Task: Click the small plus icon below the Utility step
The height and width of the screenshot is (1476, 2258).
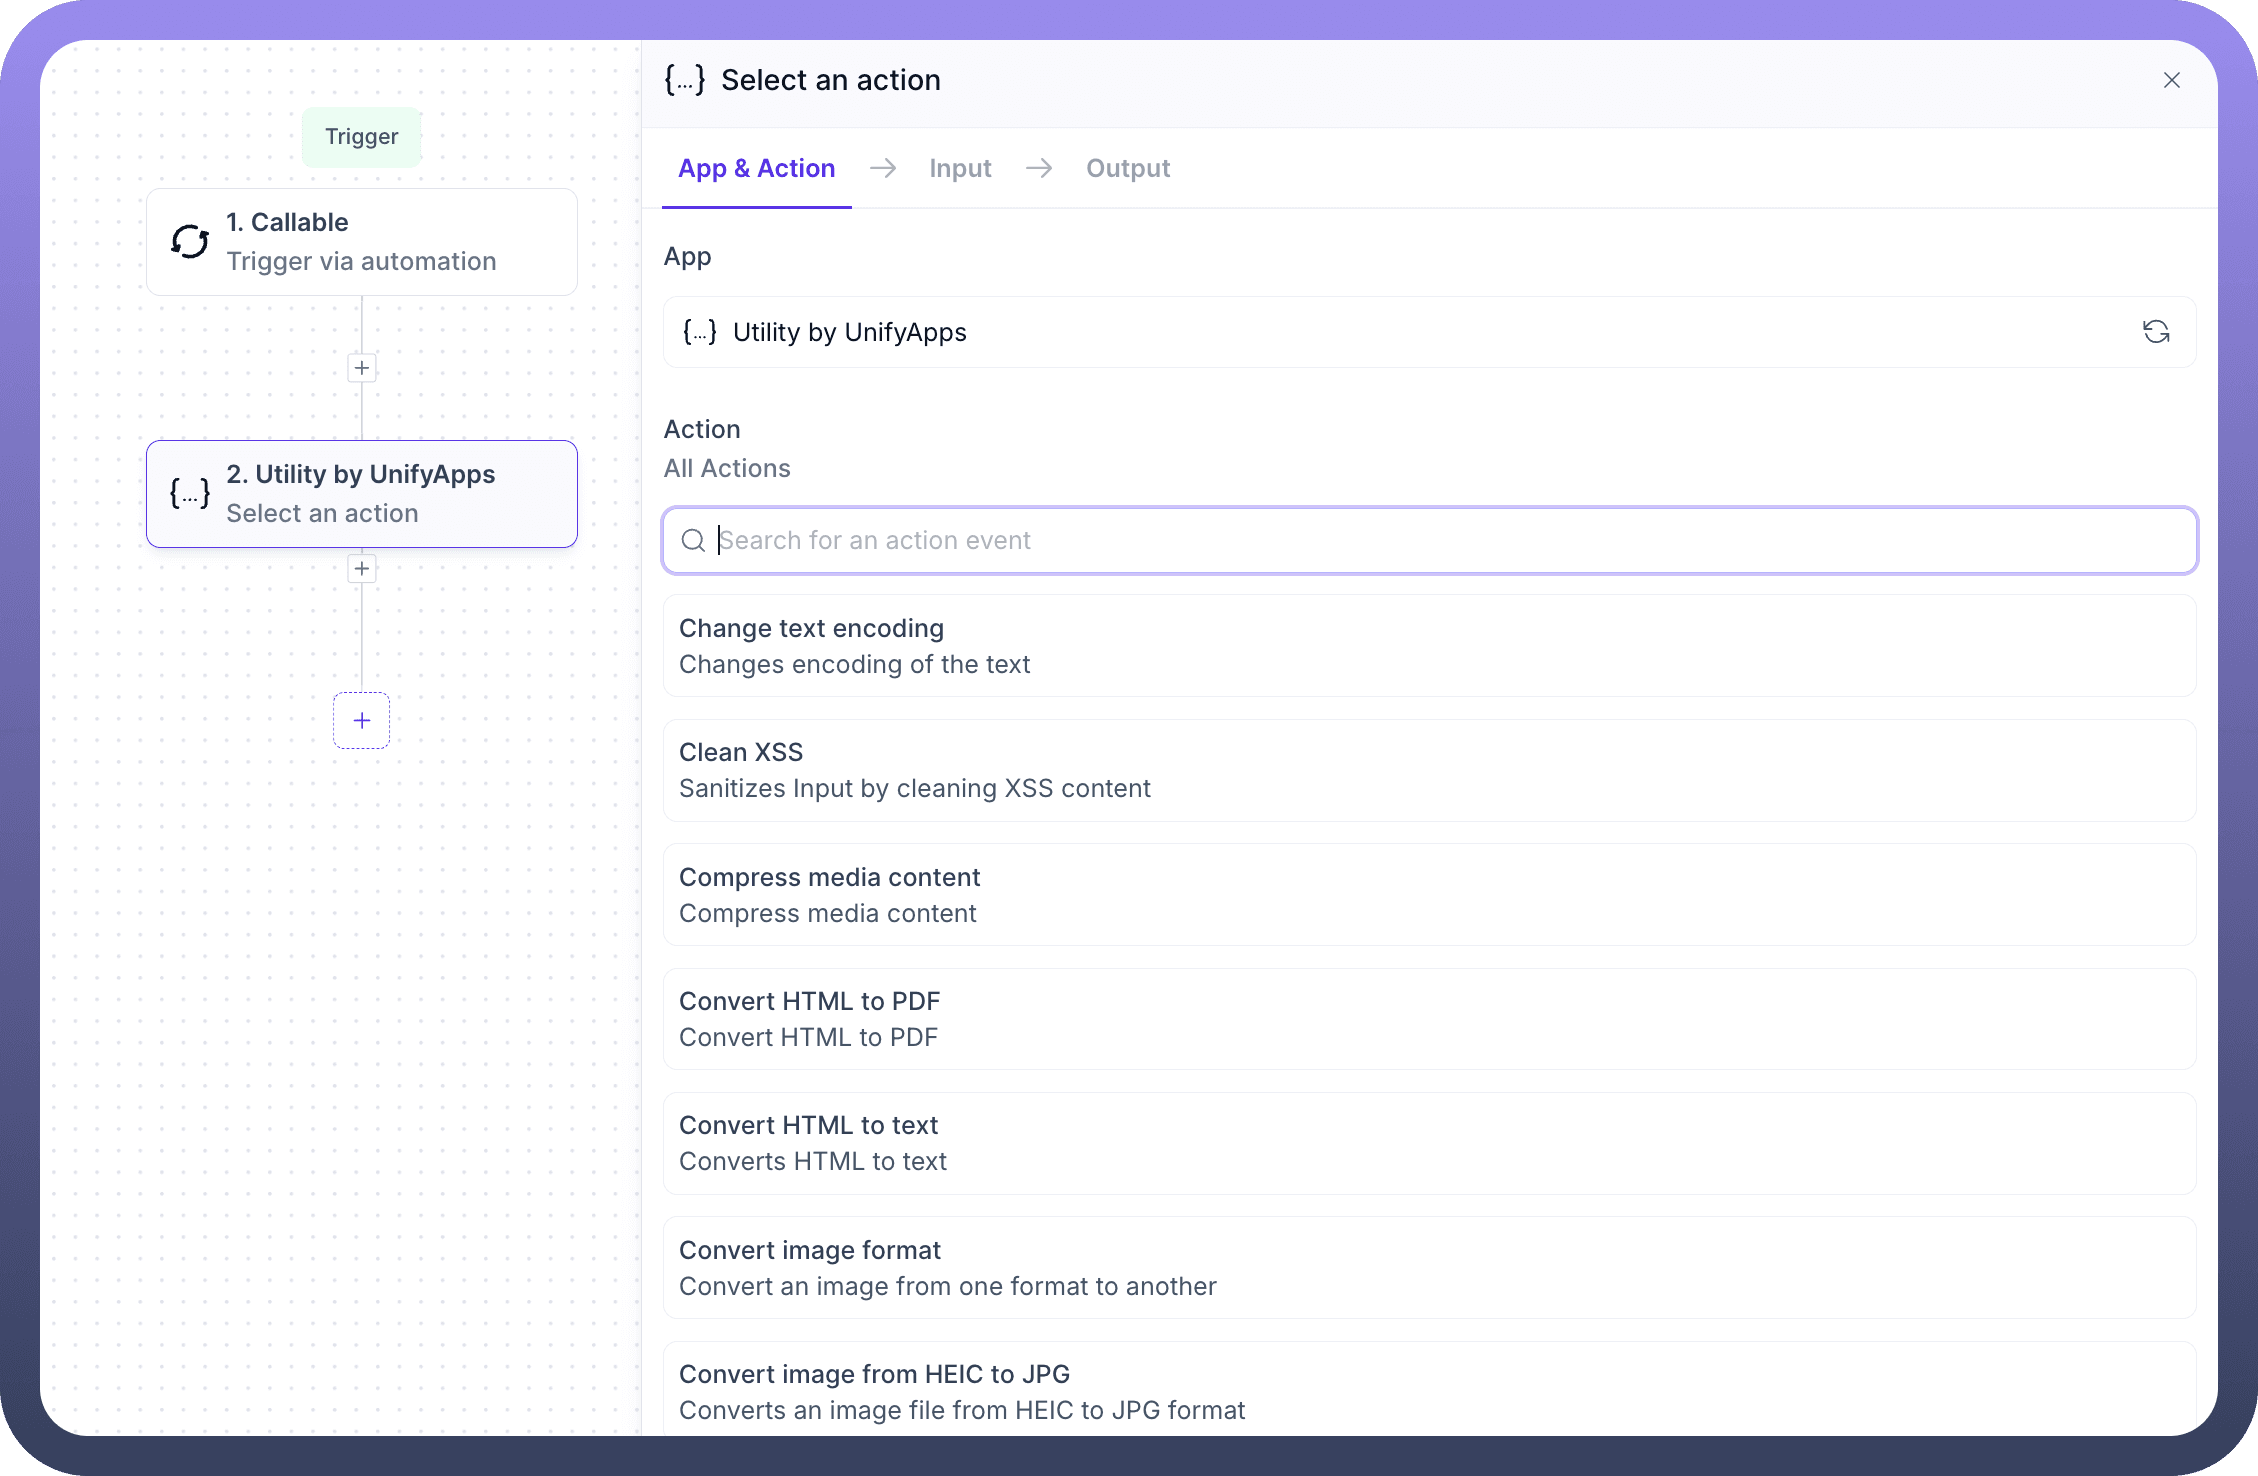Action: point(362,569)
